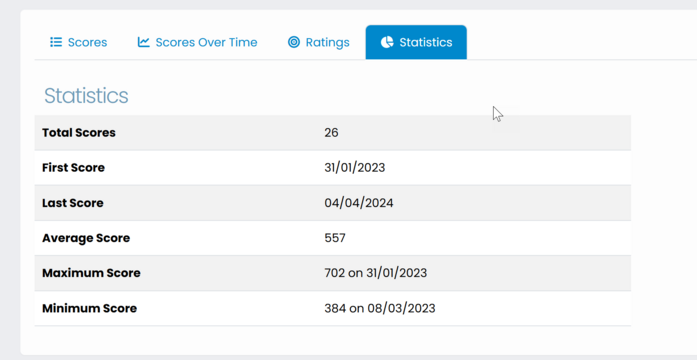
Task: Select the Last Score row label
Action: click(x=73, y=203)
